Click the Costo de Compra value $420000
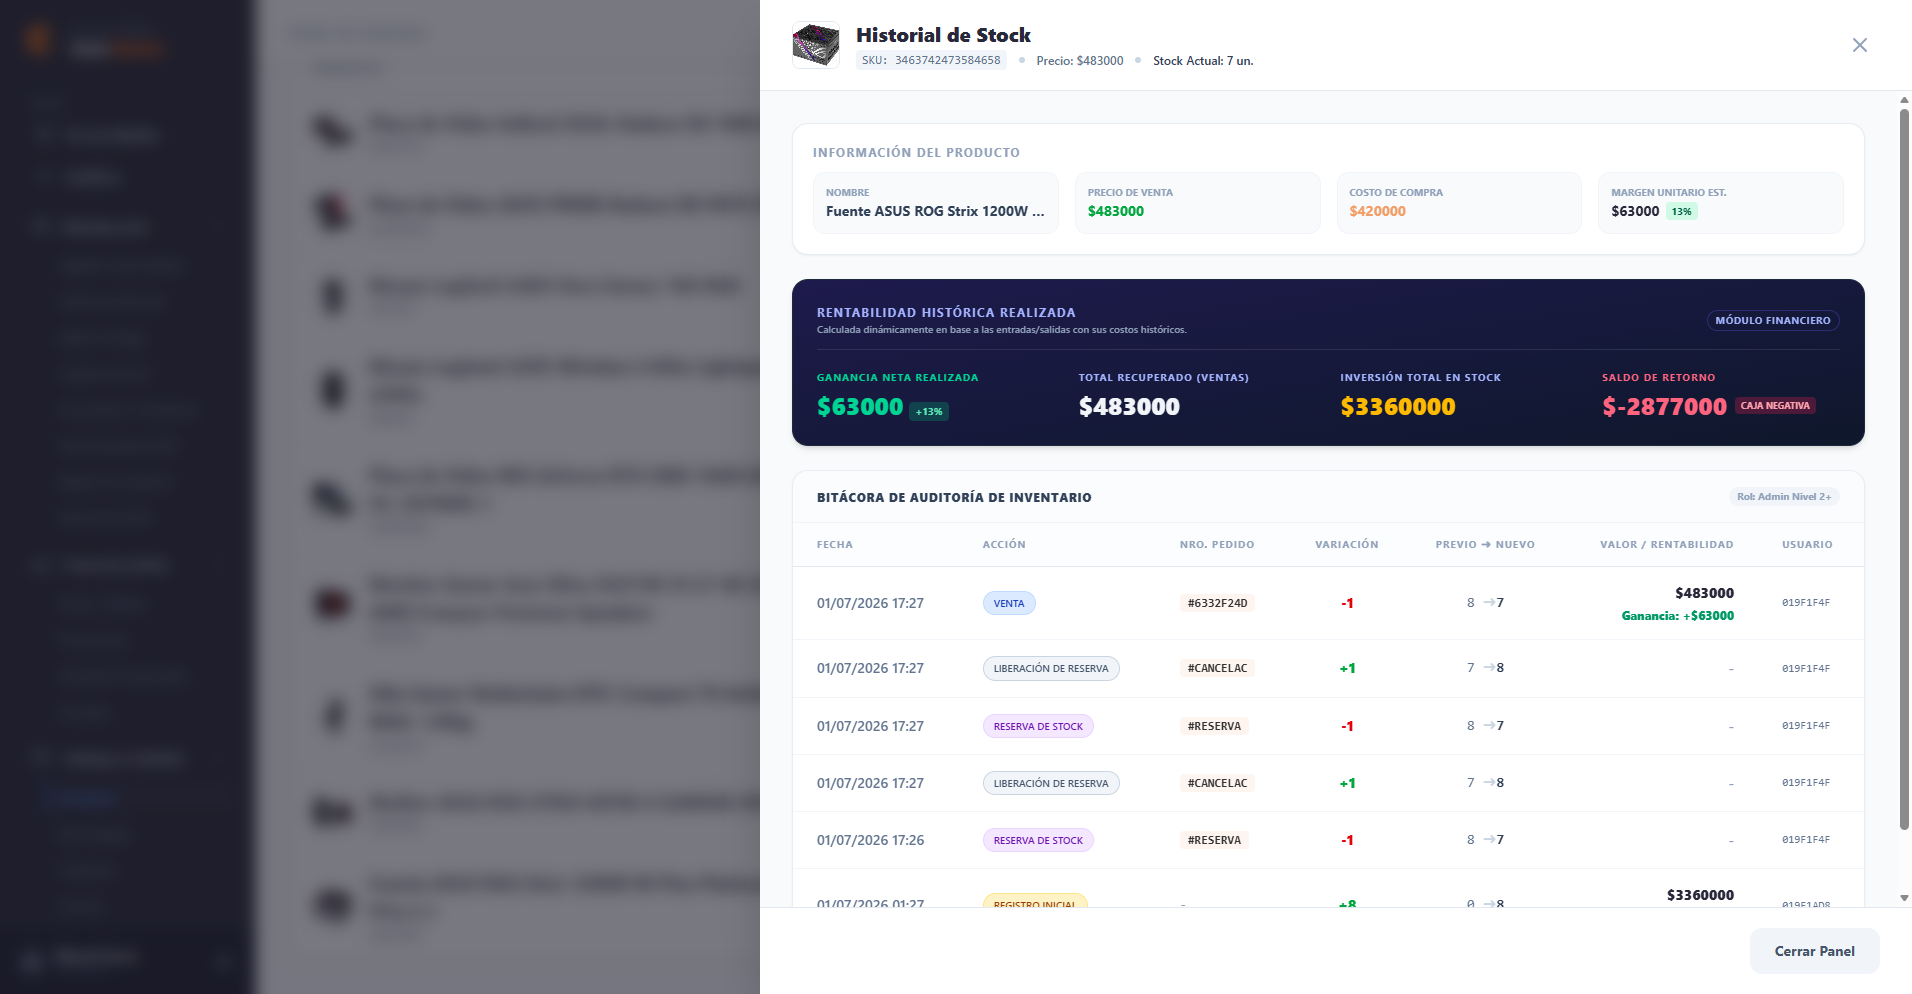This screenshot has width=1912, height=994. click(x=1377, y=211)
